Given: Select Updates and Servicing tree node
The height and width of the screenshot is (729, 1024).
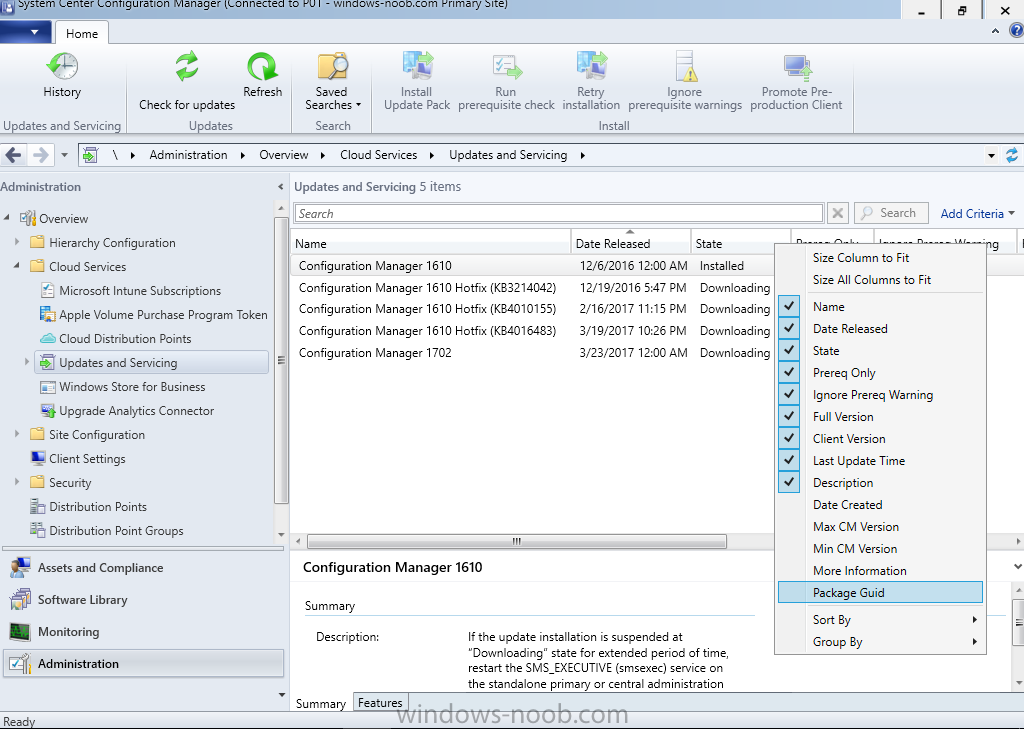Looking at the screenshot, I should pos(152,363).
